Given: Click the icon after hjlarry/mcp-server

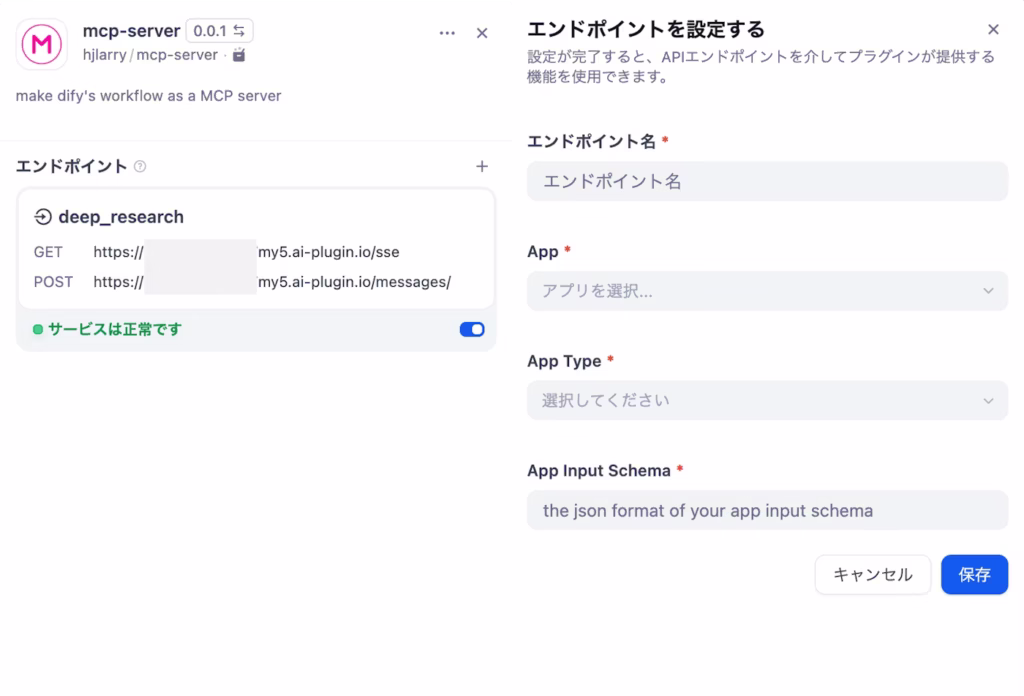Looking at the screenshot, I should click(239, 55).
